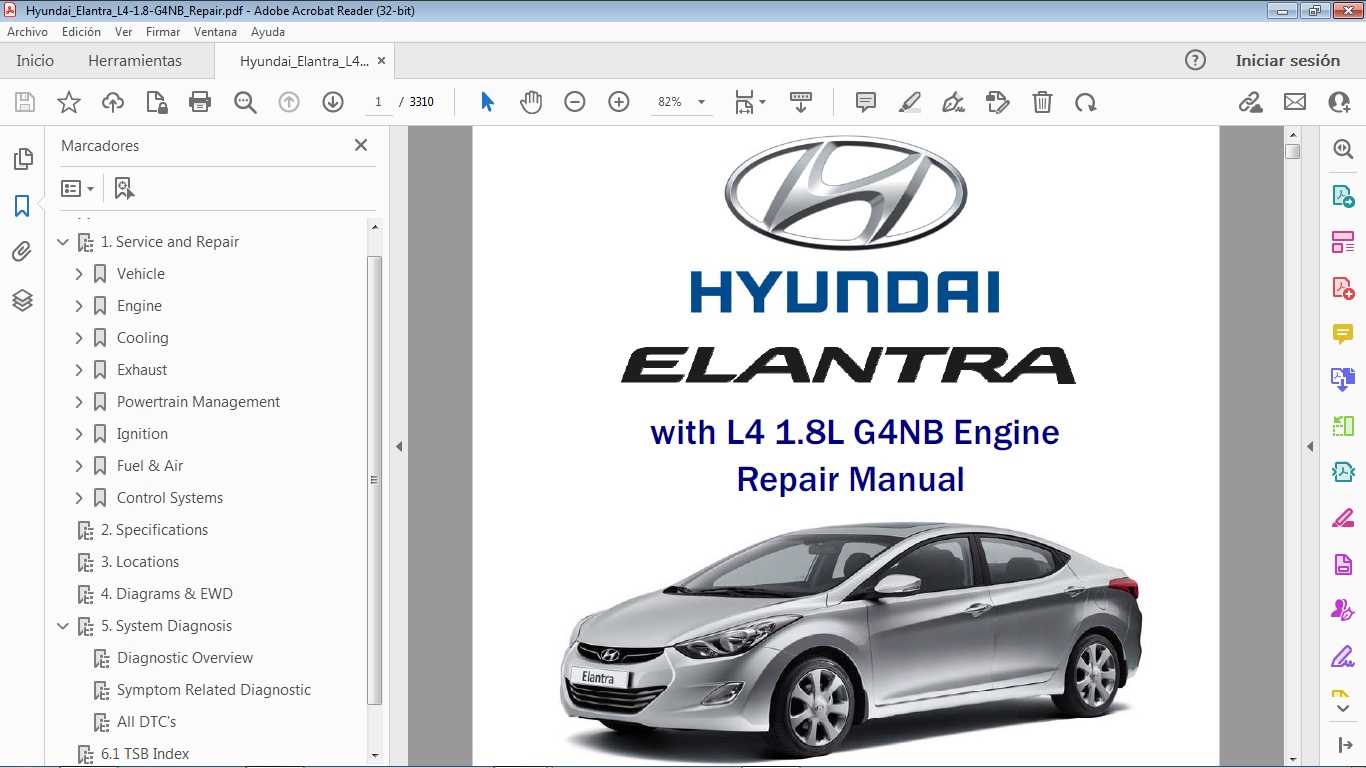This screenshot has height=768, width=1366.
Task: Open the Edición menu
Action: pyautogui.click(x=81, y=32)
